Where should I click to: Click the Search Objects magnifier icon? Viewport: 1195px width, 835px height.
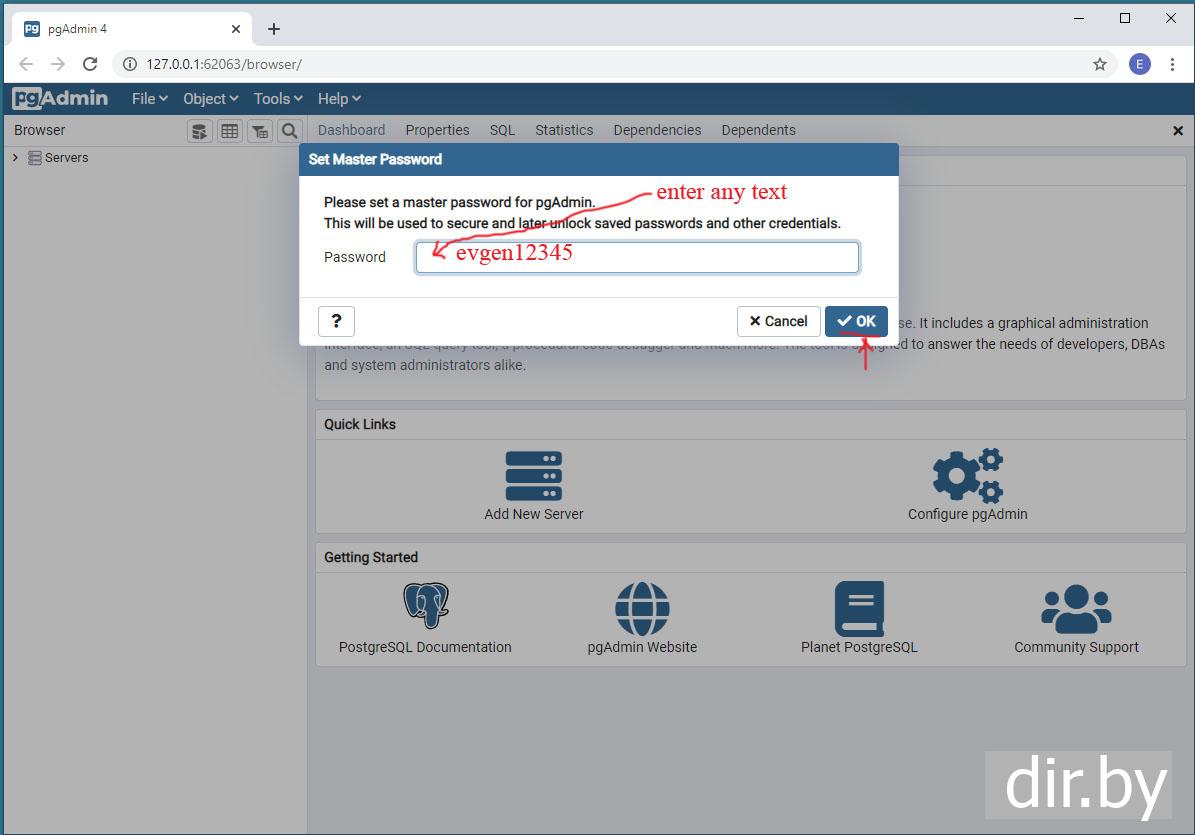tap(290, 131)
